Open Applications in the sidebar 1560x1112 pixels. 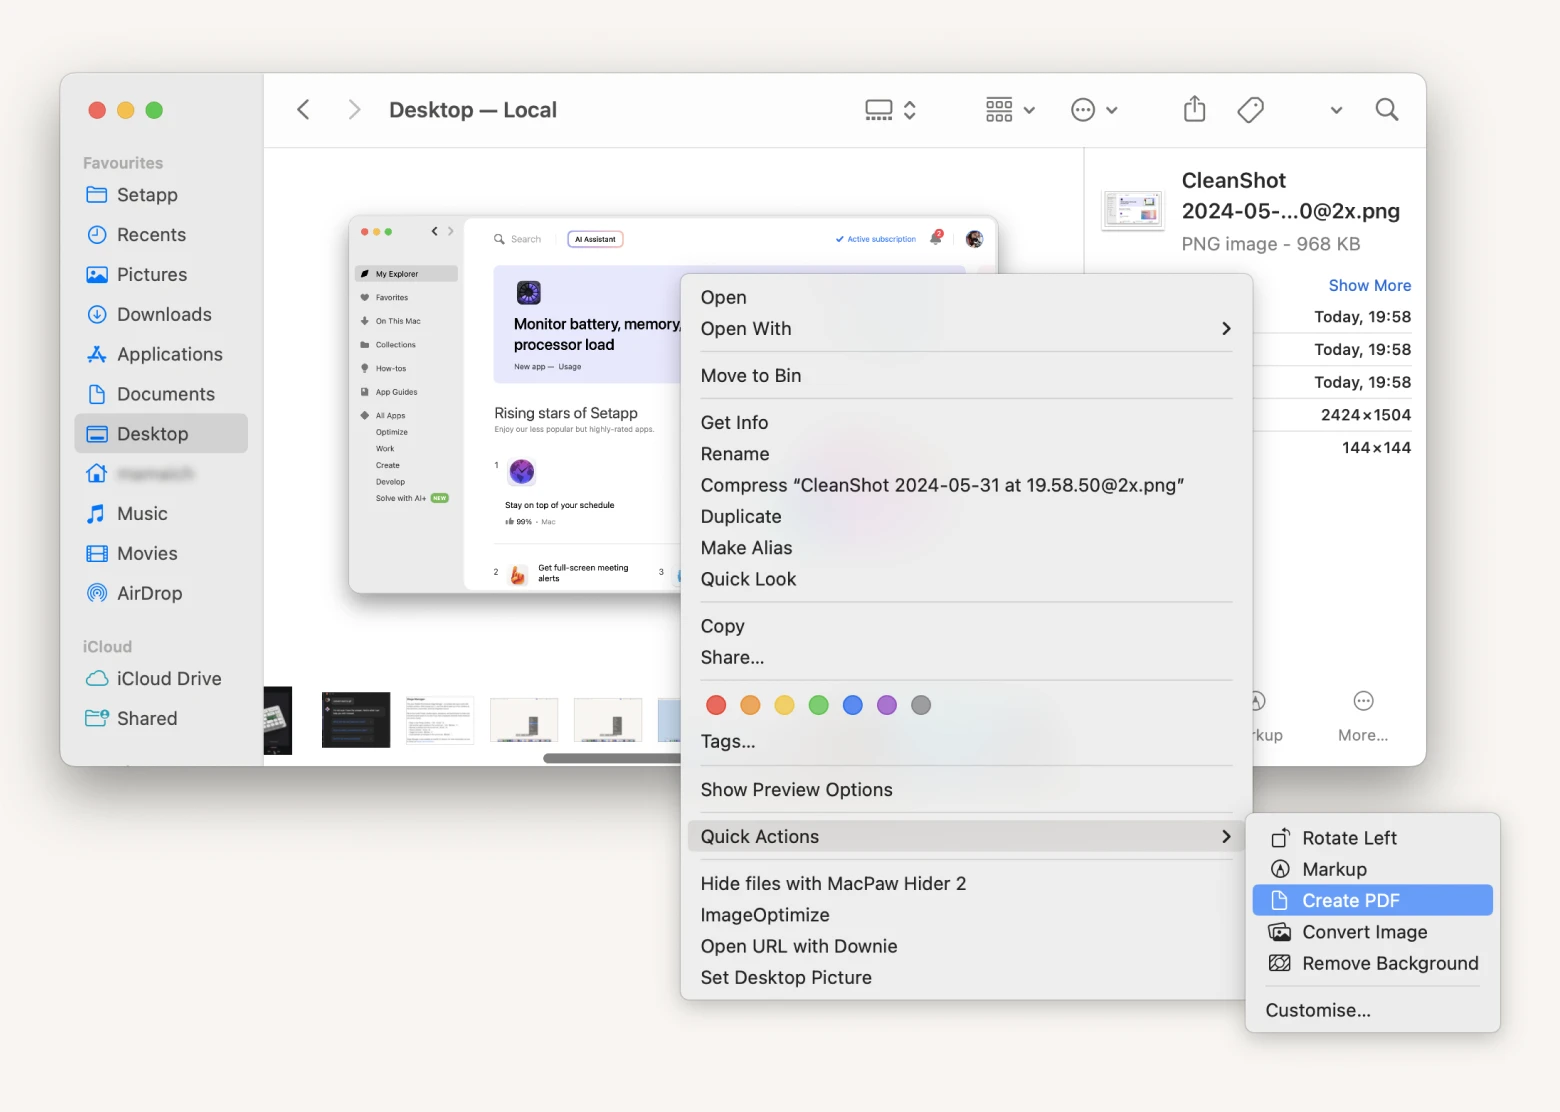160,355
